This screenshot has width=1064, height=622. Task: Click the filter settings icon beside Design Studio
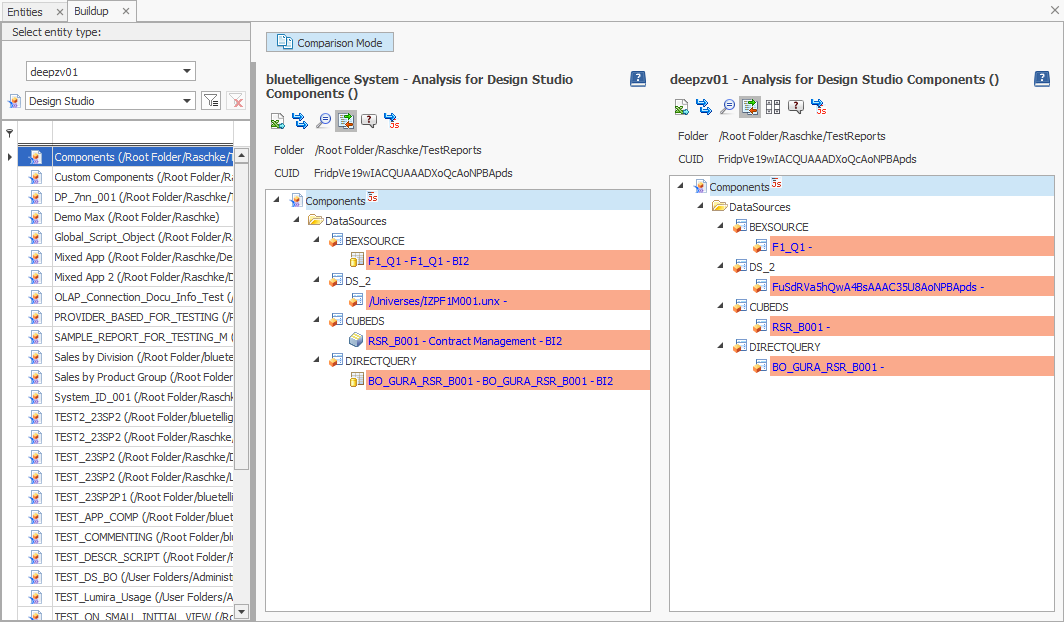tap(211, 101)
